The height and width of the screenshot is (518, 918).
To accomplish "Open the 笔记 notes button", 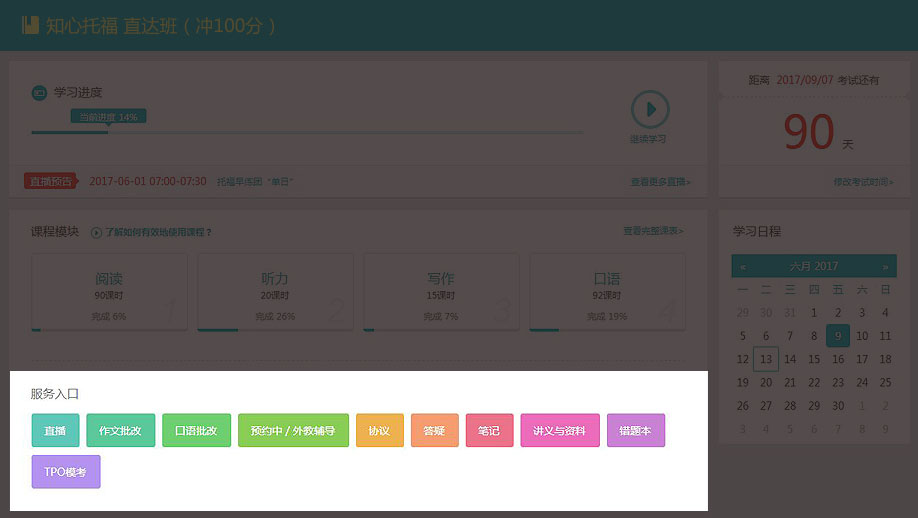I will pos(489,430).
